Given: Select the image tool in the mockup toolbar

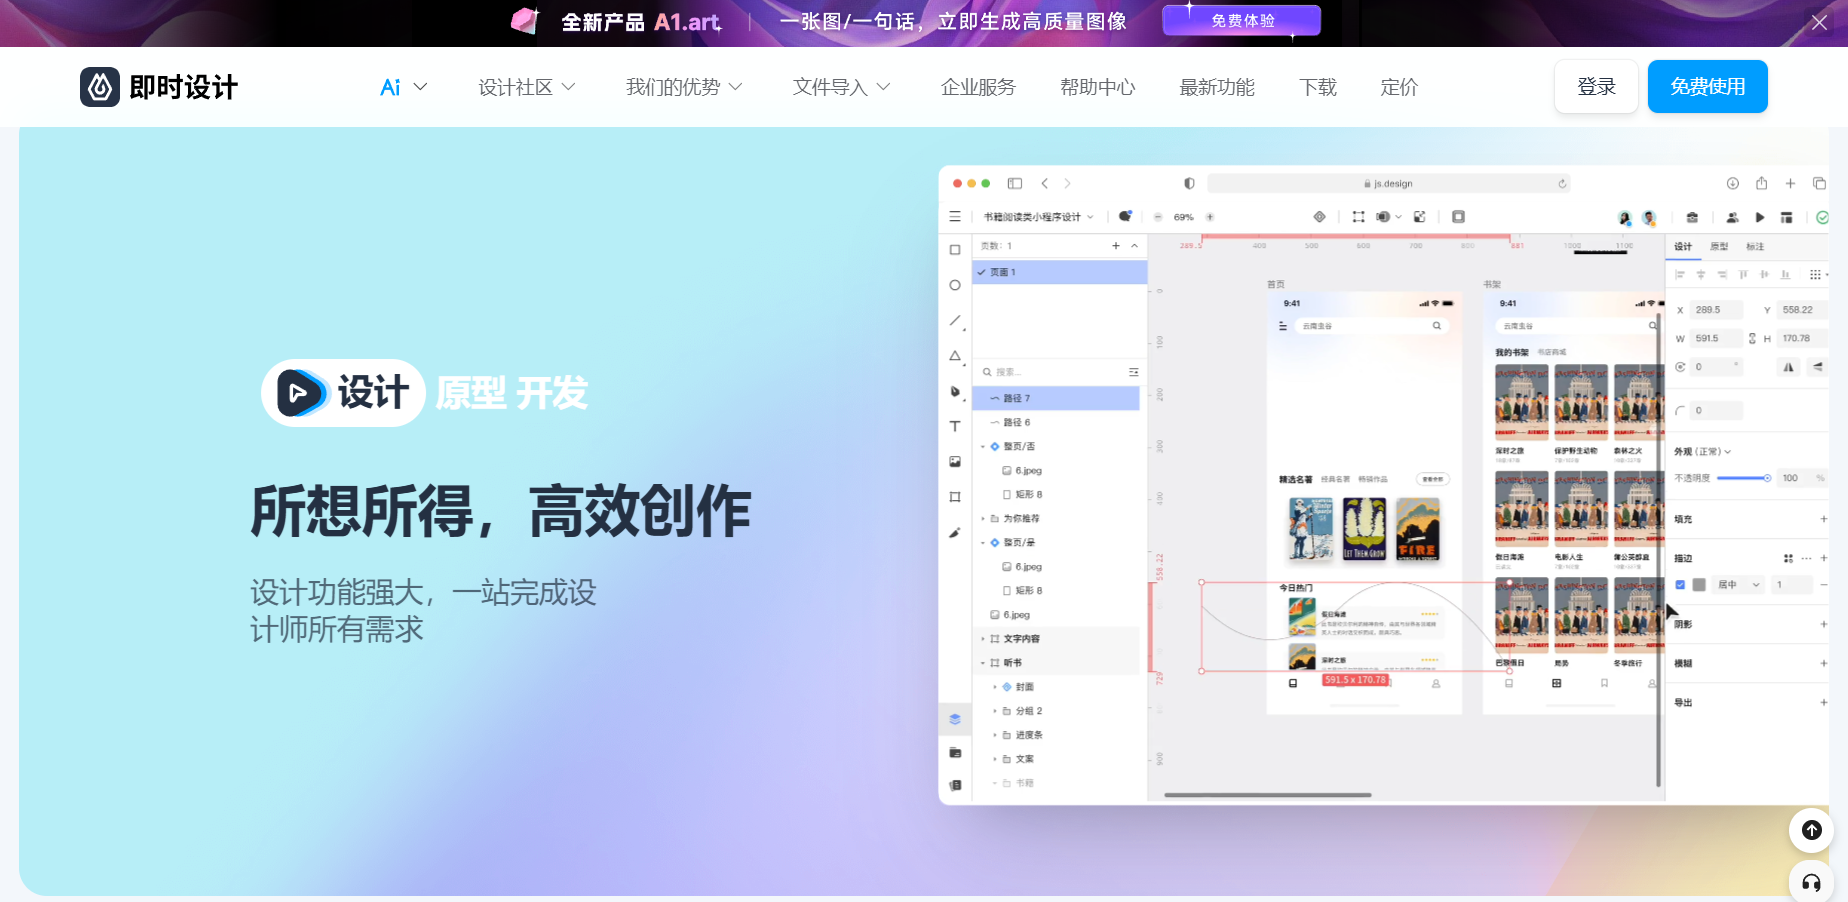Looking at the screenshot, I should coord(955,461).
